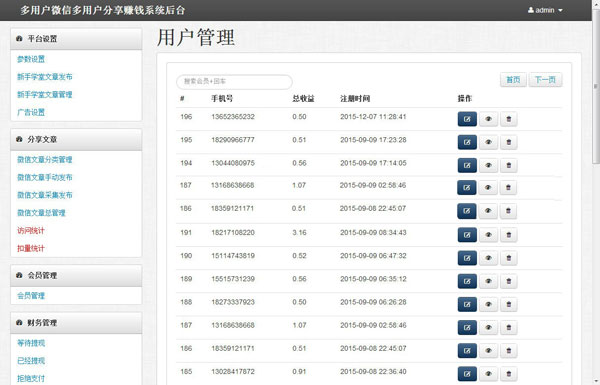View user 18273337923 via eye icon
Viewport: 600px width, 385px height.
coord(488,304)
